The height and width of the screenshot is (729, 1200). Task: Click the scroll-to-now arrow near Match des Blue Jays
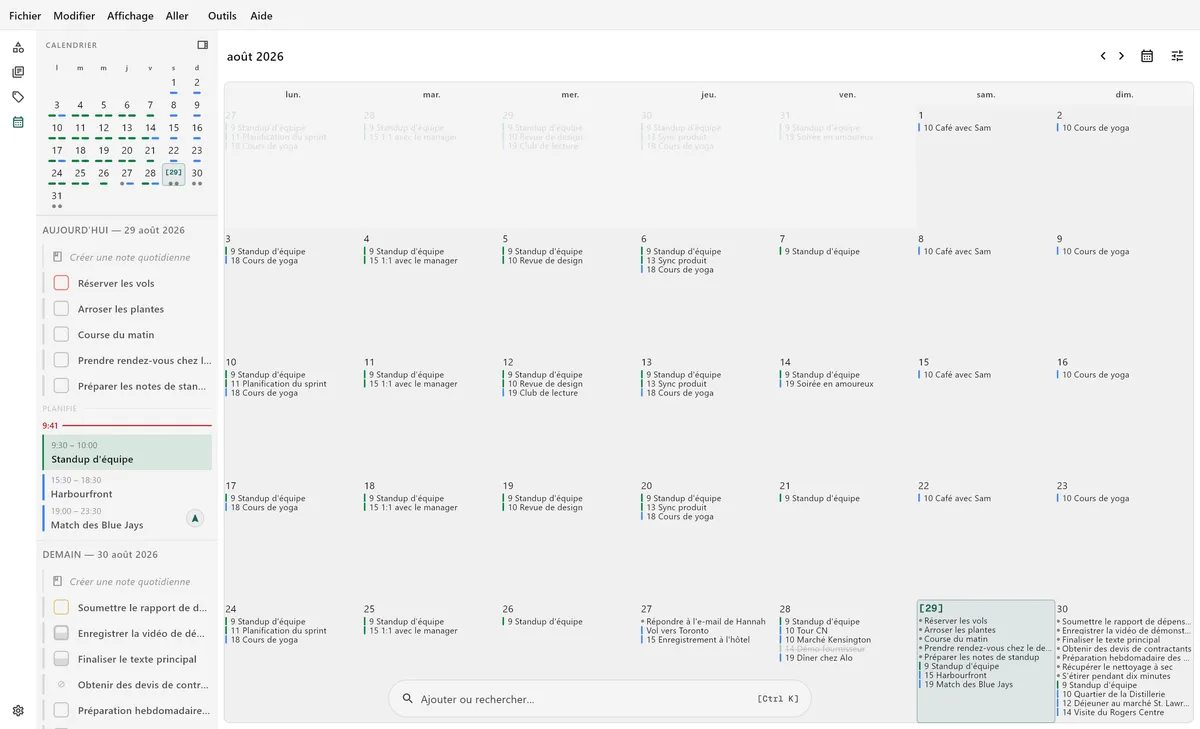coord(195,518)
